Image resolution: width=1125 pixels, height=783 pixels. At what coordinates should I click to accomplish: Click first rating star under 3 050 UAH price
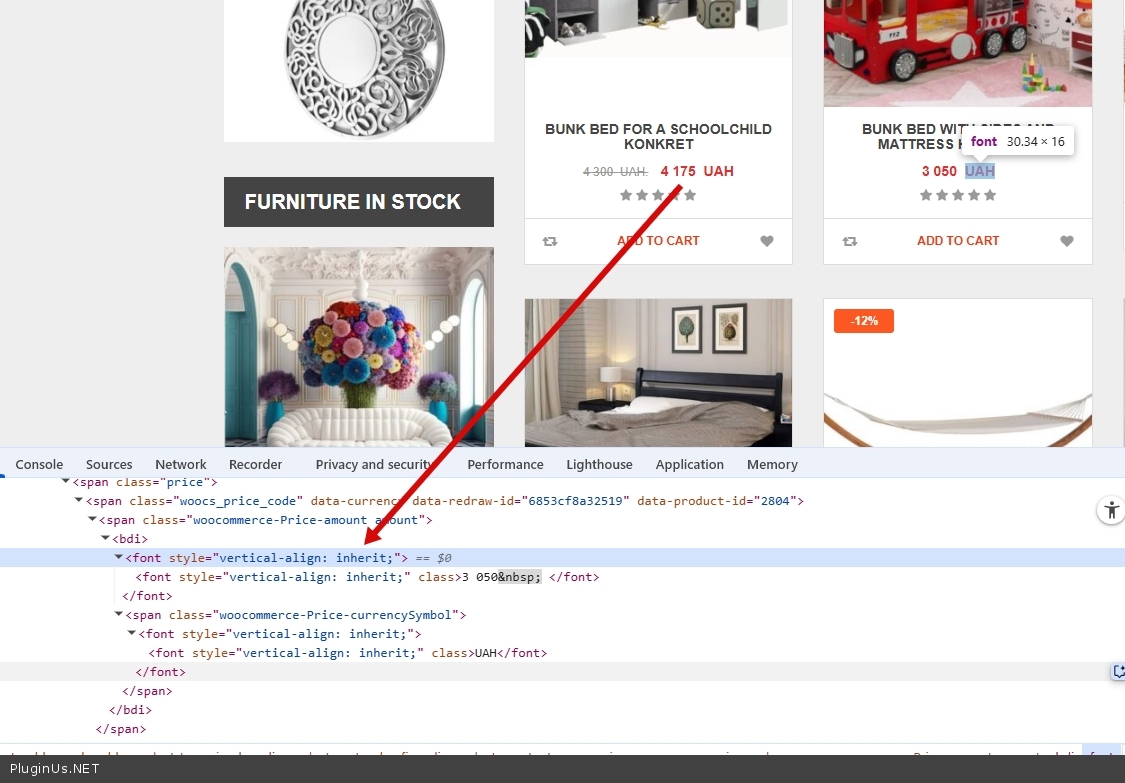pyautogui.click(x=926, y=195)
